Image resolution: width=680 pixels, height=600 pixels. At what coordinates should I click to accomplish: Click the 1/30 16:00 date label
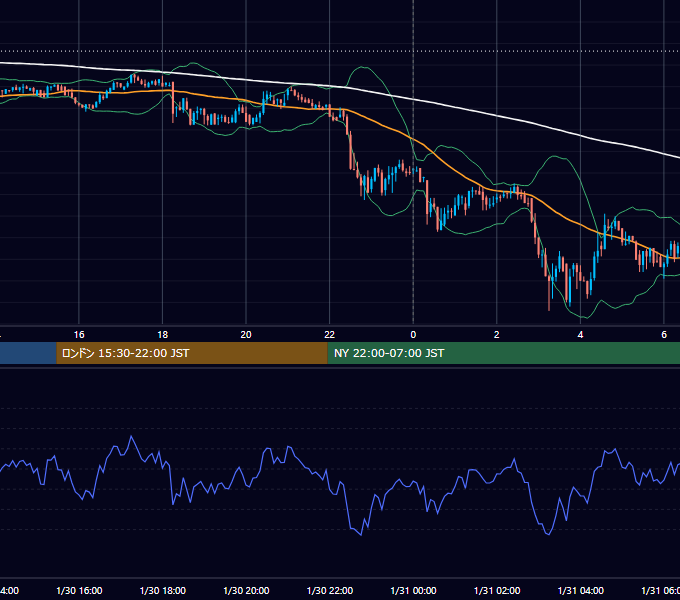(79, 590)
